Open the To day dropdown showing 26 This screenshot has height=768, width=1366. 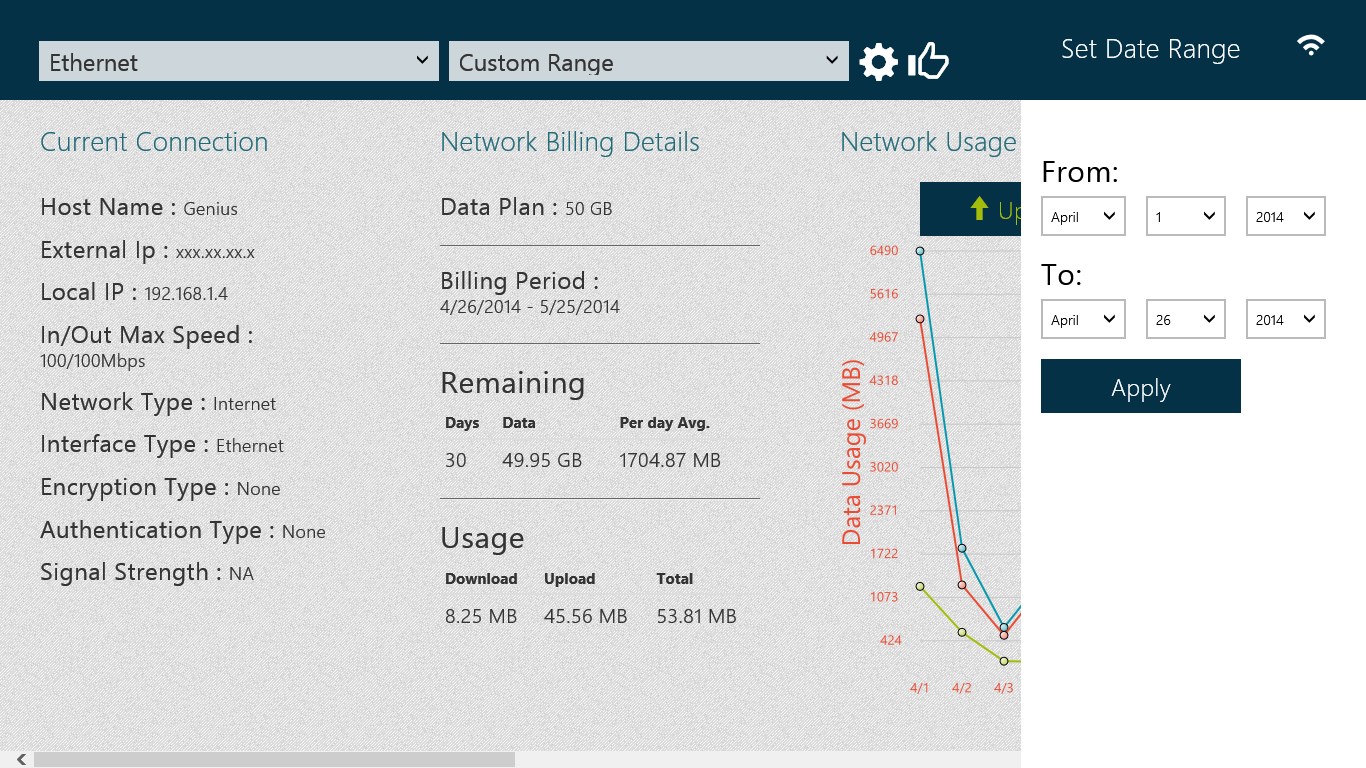pyautogui.click(x=1185, y=320)
